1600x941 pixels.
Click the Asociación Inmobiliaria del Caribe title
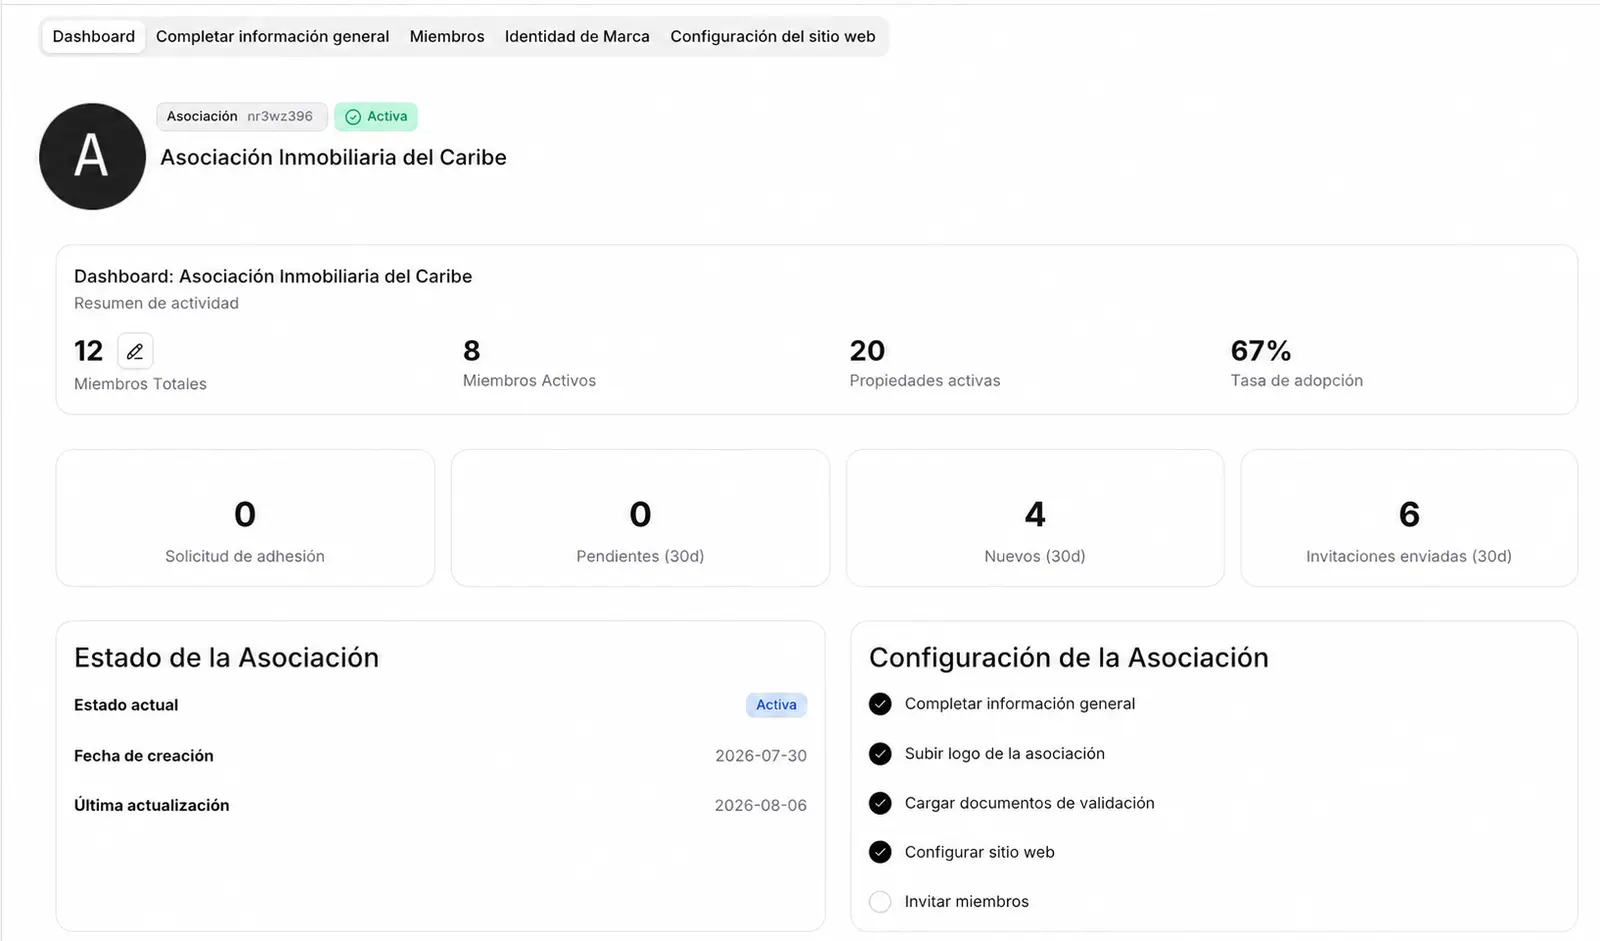pyautogui.click(x=333, y=157)
